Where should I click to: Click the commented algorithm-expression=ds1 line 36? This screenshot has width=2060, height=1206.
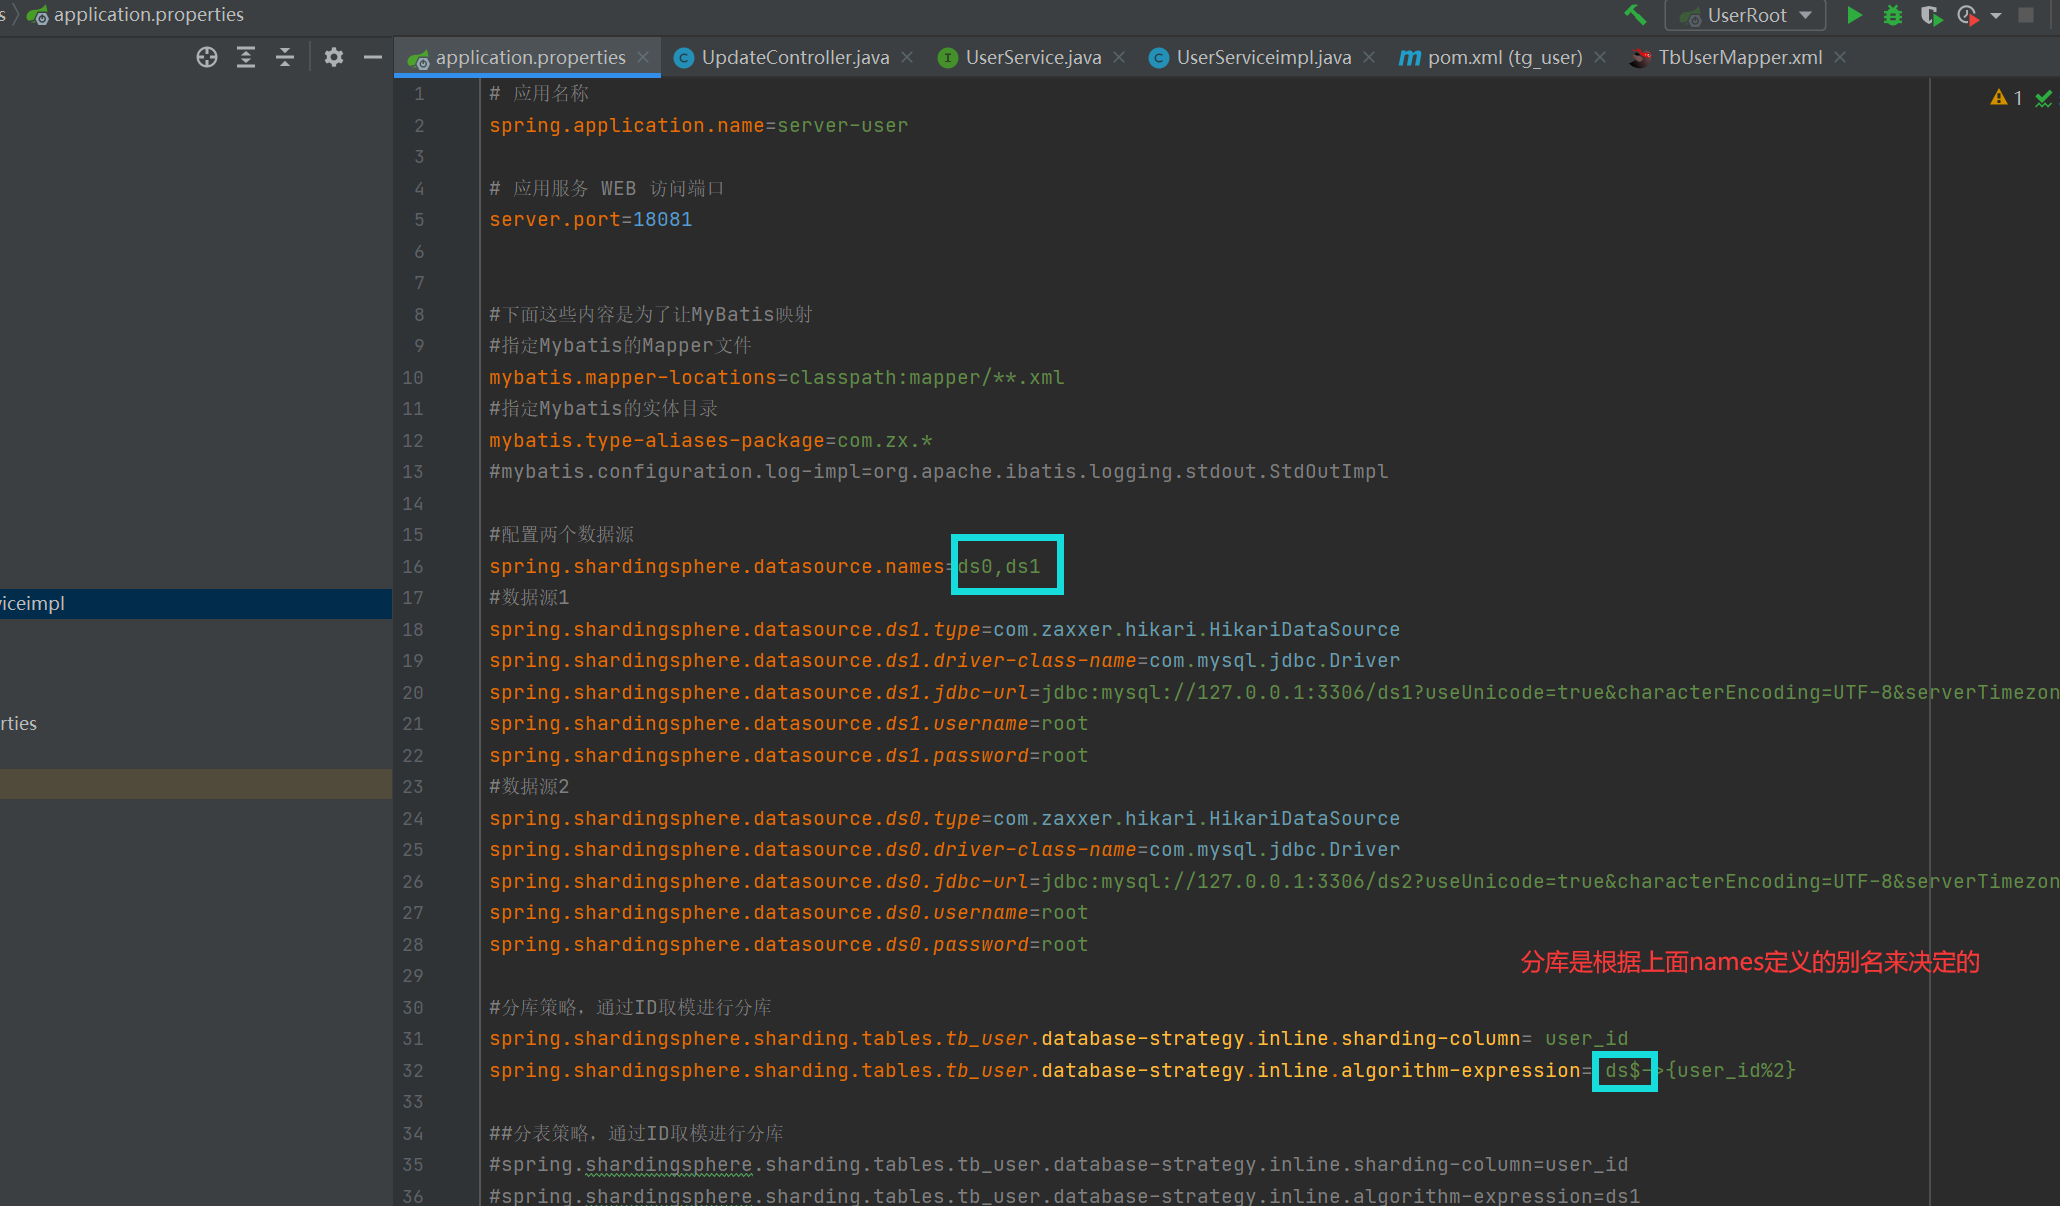1064,1196
